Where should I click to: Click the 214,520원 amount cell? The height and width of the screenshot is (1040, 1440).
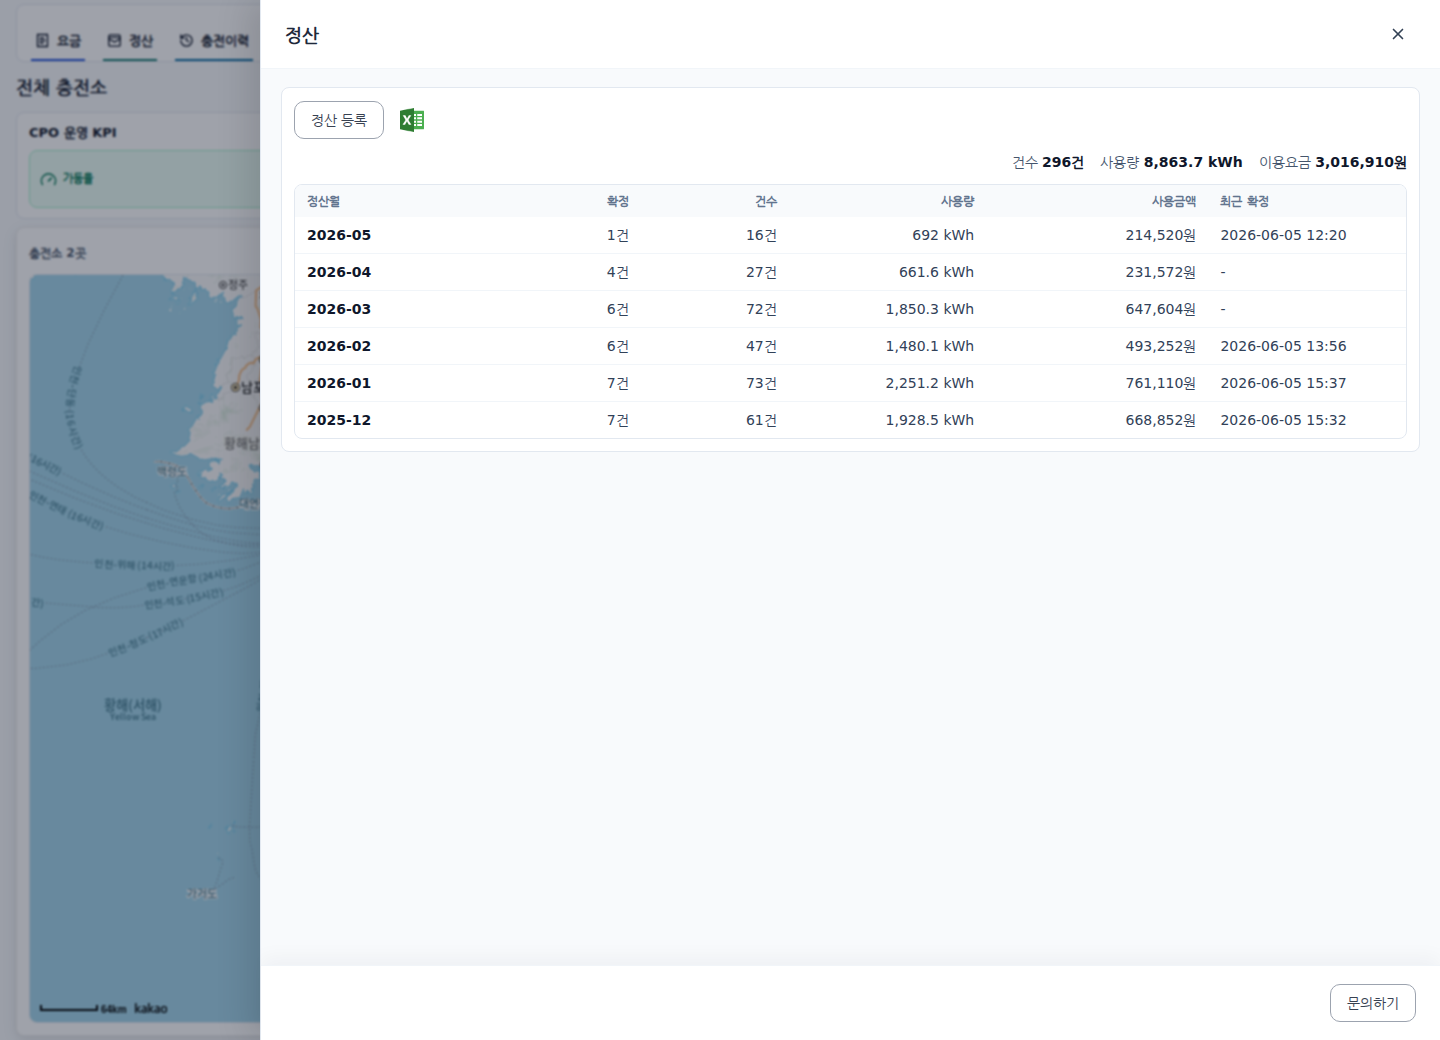point(1161,235)
